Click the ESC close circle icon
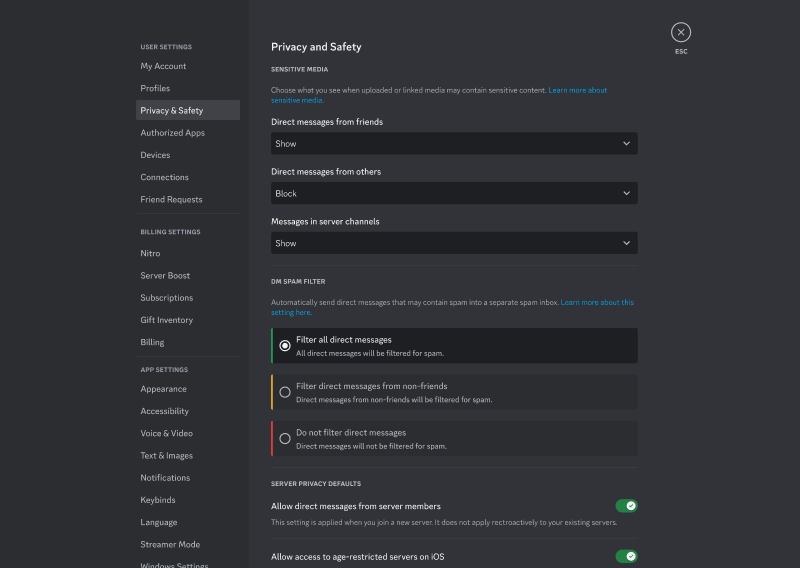The image size is (800, 568). pos(680,32)
